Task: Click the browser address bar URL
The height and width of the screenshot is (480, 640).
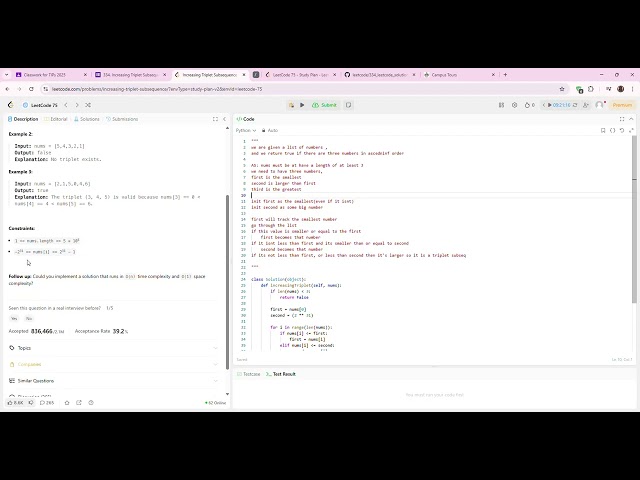Action: [x=157, y=89]
